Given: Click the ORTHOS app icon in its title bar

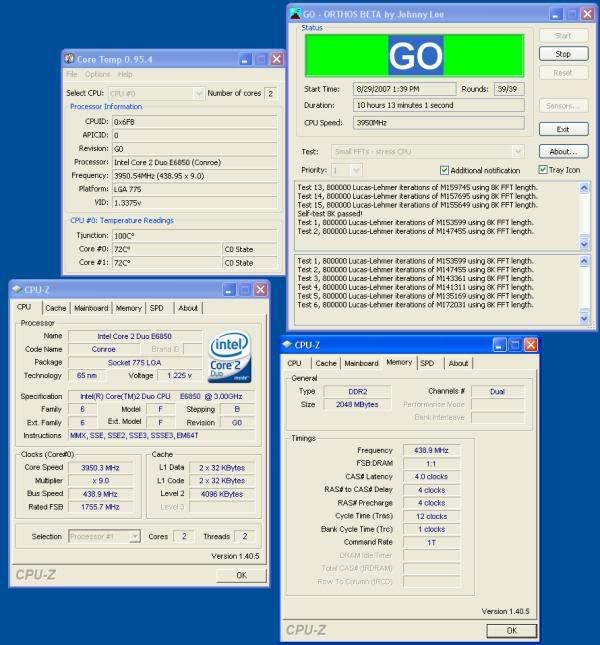Looking at the screenshot, I should pos(296,12).
